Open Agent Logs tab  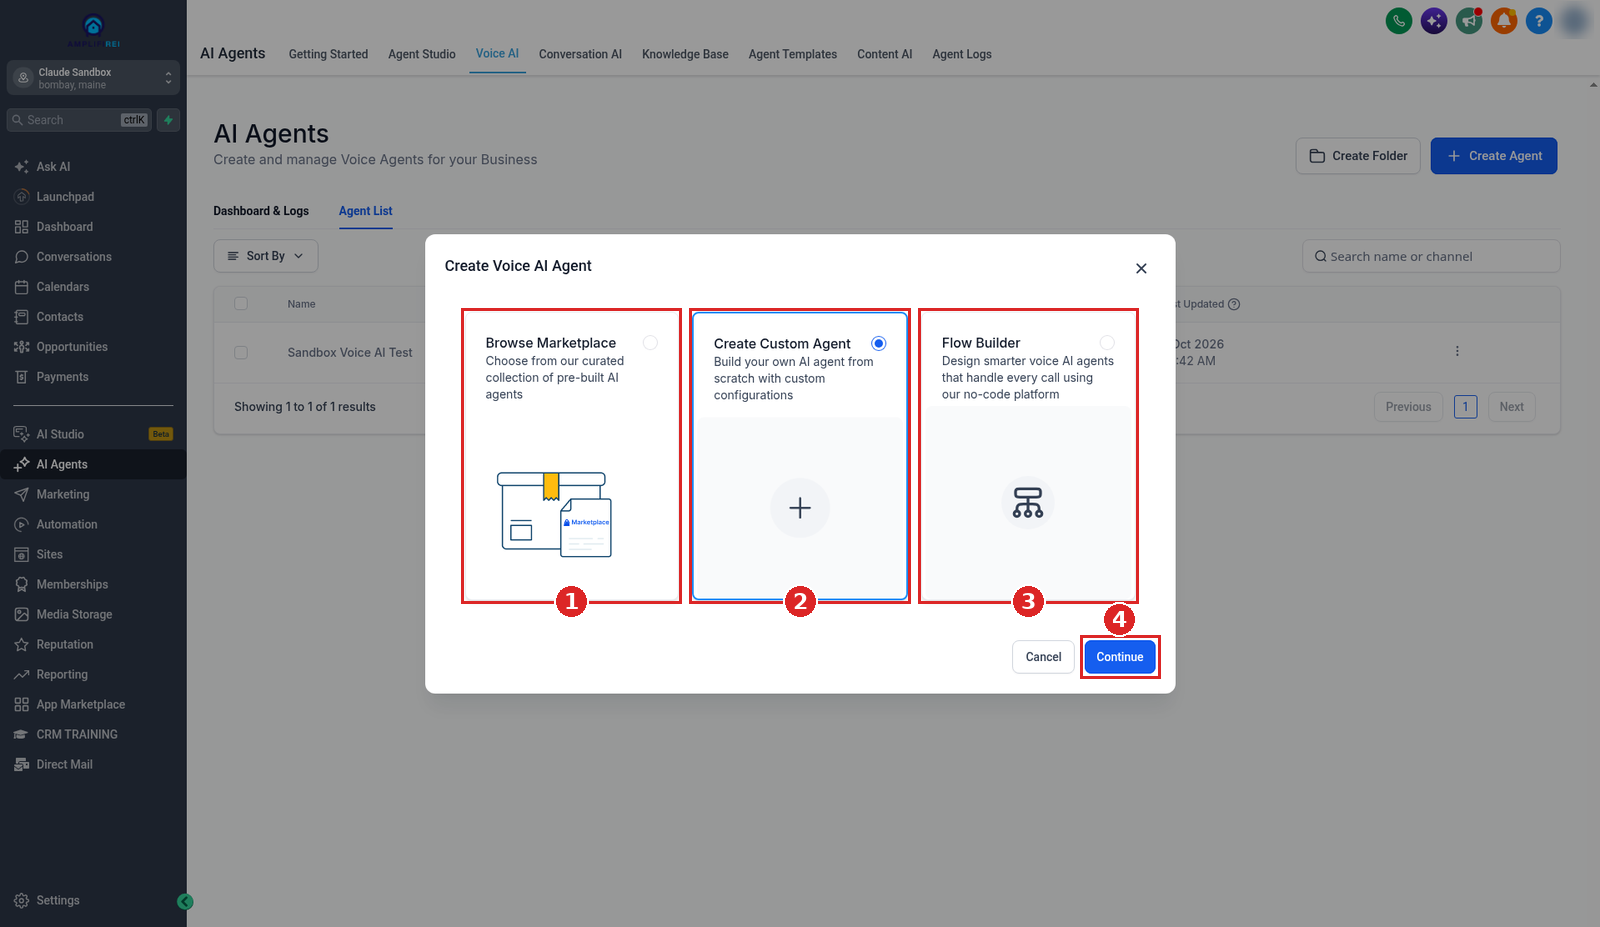tap(962, 54)
